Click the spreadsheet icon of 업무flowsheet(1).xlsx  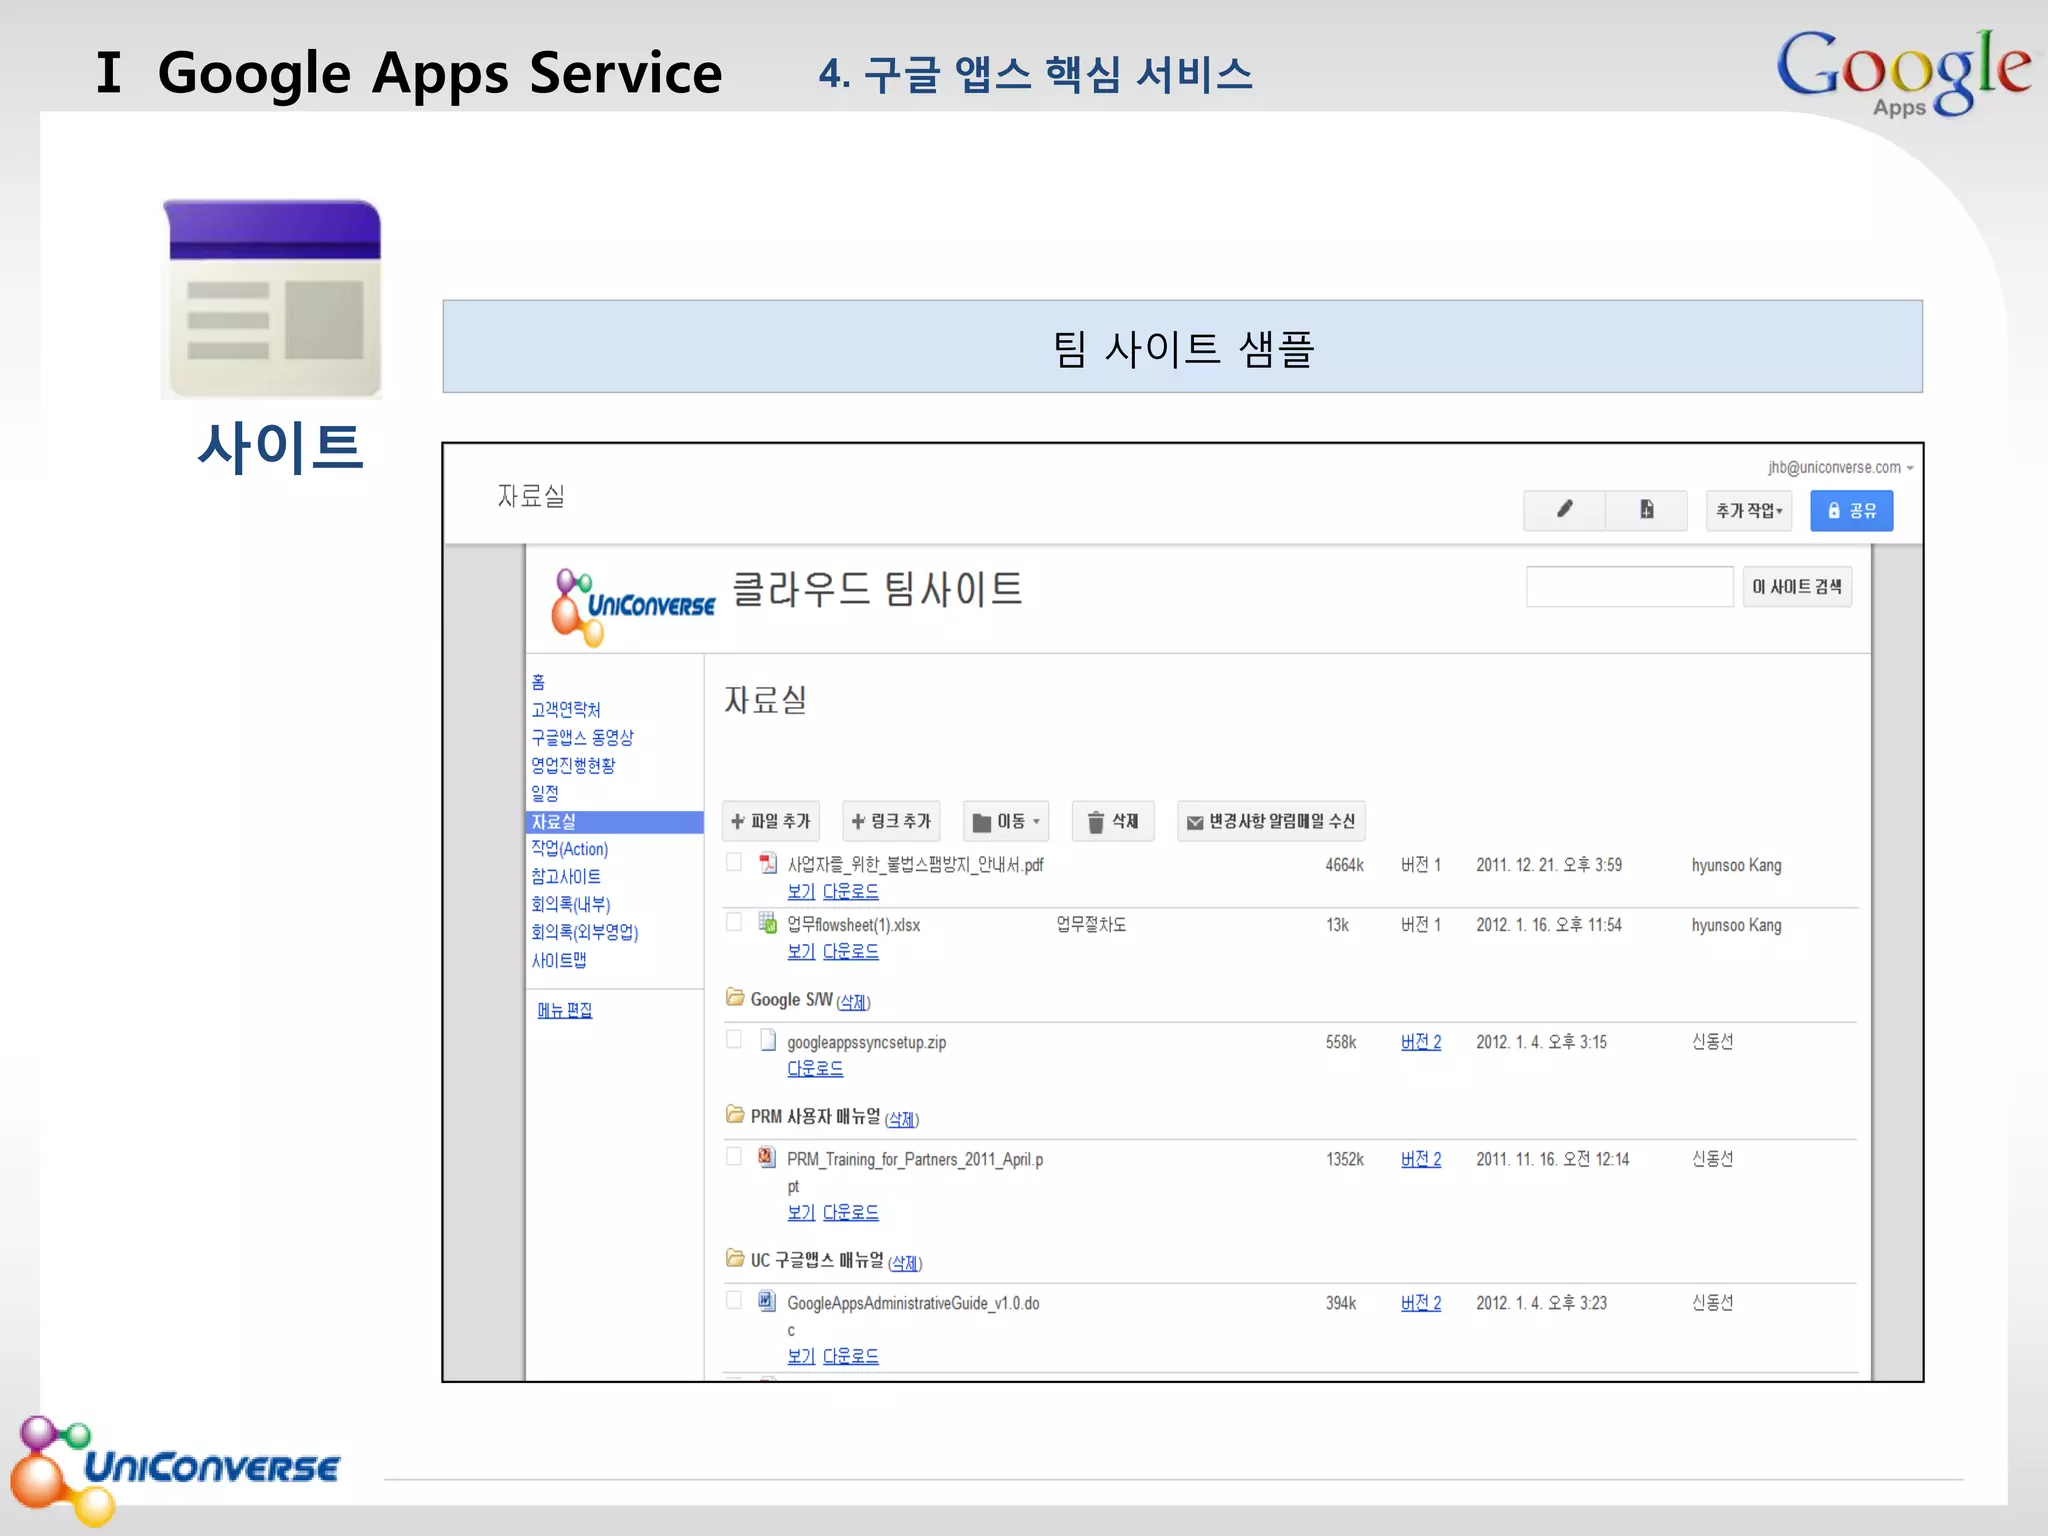(x=768, y=922)
